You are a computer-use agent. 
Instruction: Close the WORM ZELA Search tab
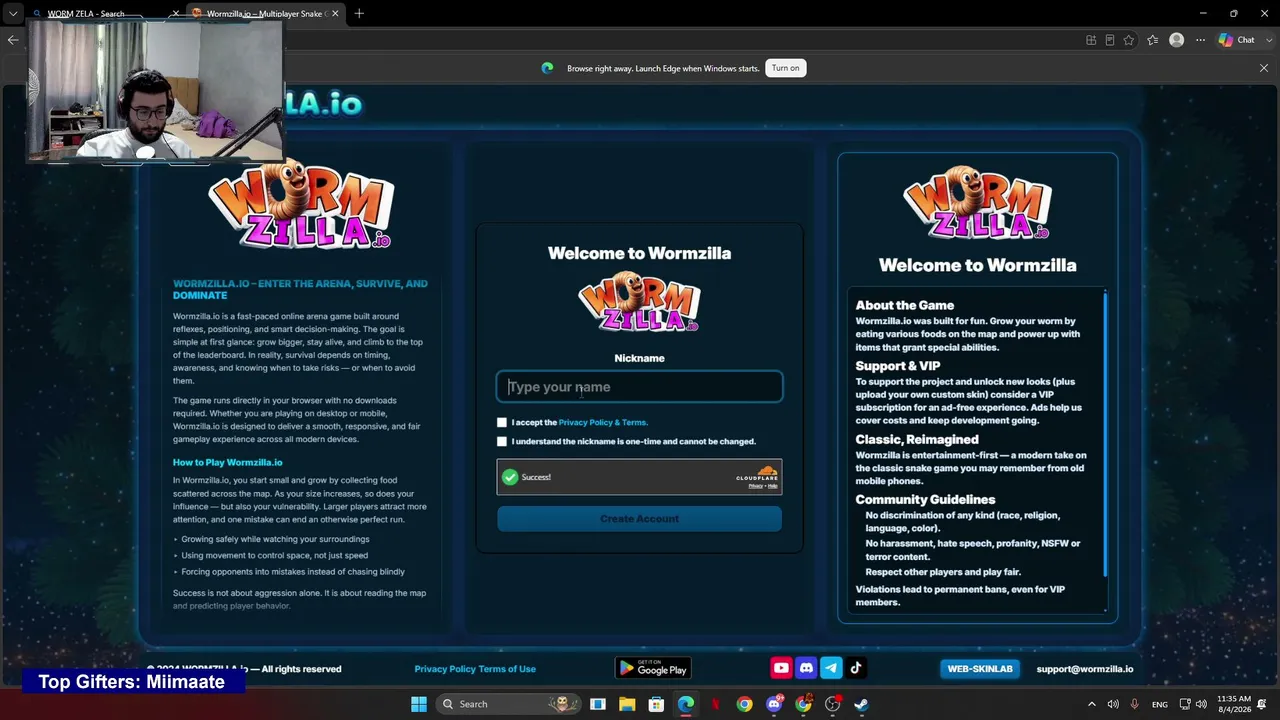[176, 13]
